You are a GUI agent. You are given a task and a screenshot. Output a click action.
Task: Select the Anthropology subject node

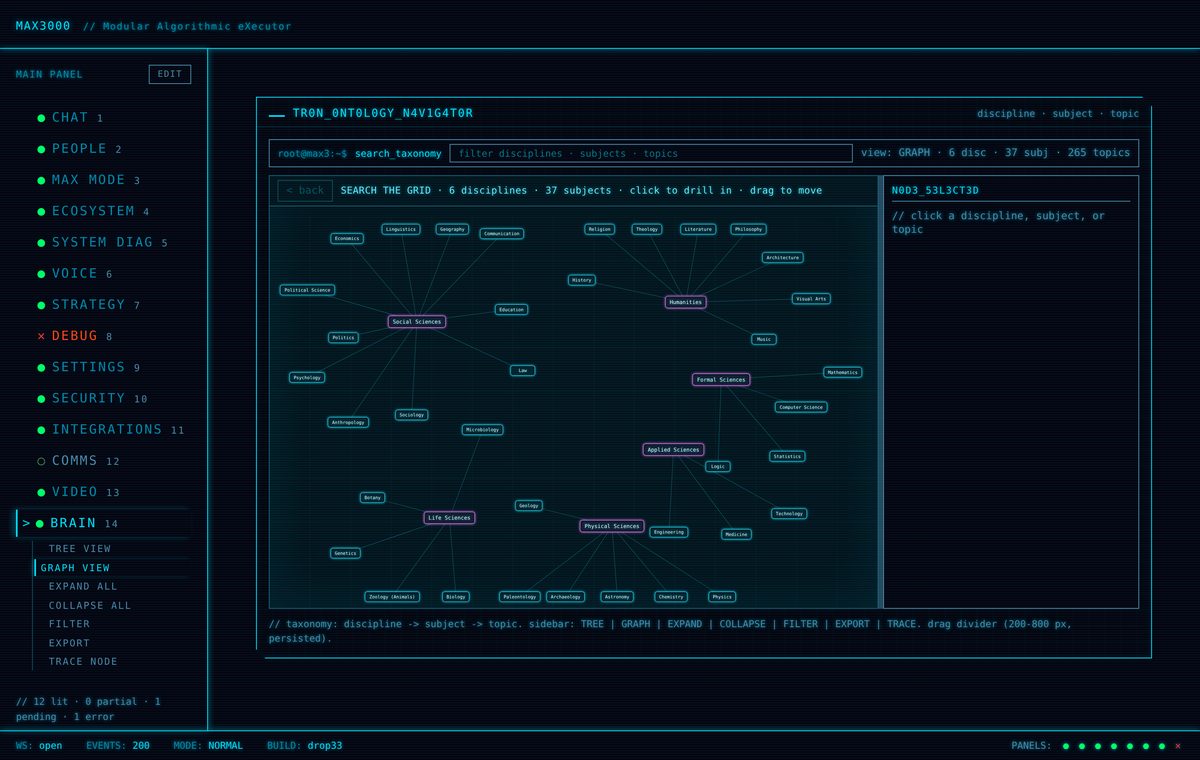click(348, 423)
